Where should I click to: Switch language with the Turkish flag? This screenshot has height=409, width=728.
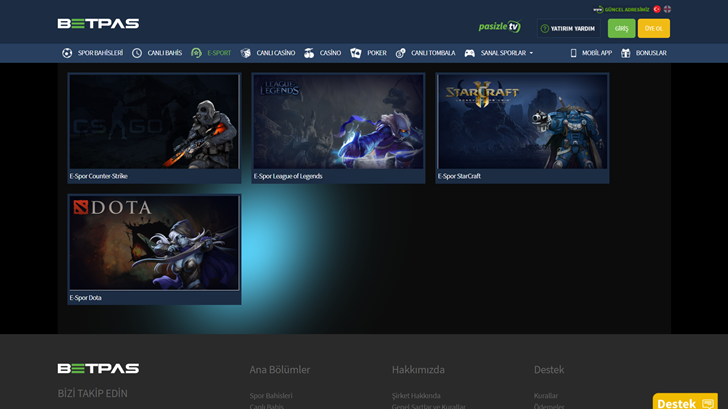coord(657,9)
